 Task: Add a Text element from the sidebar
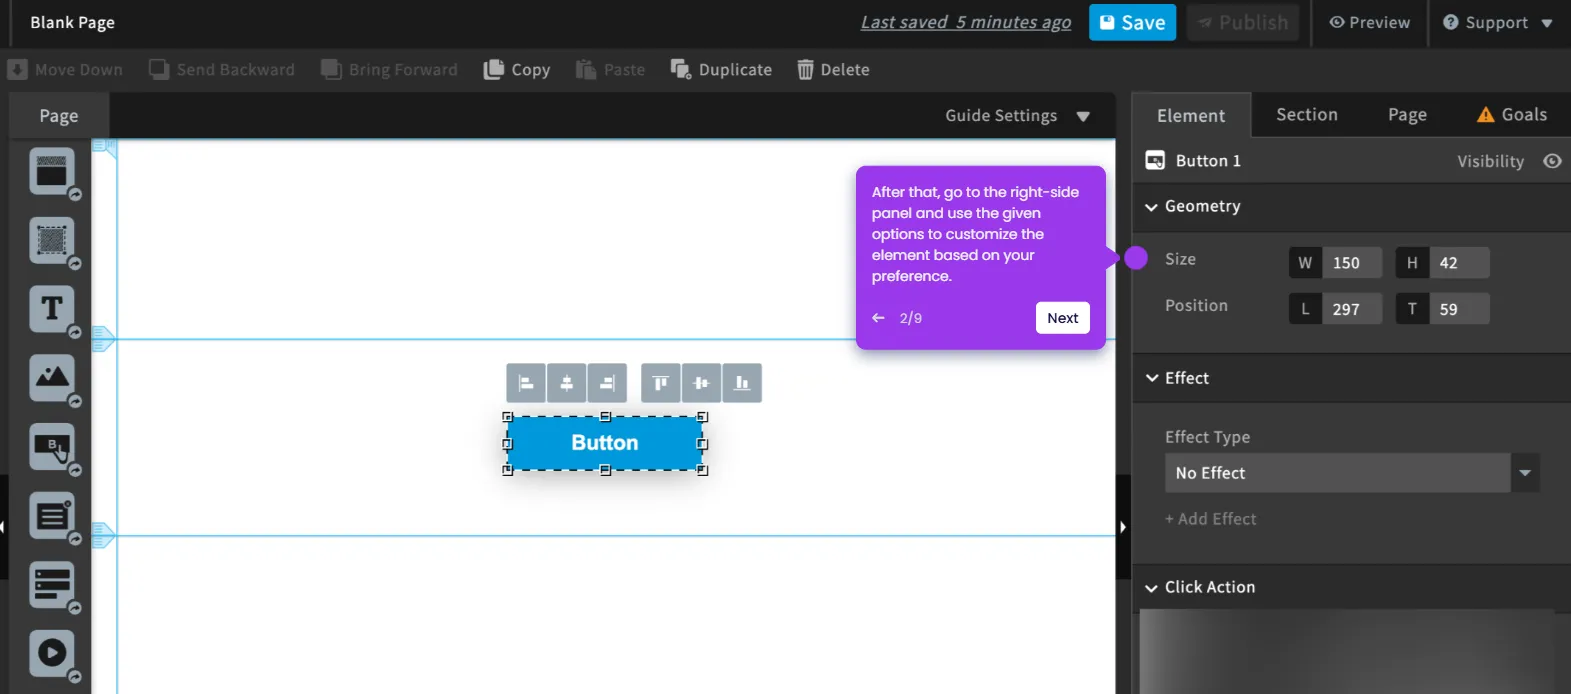pos(52,310)
